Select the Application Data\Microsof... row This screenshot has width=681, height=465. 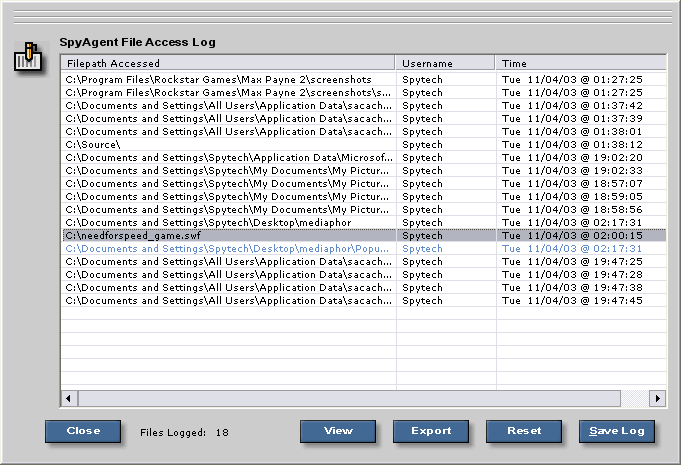364,158
